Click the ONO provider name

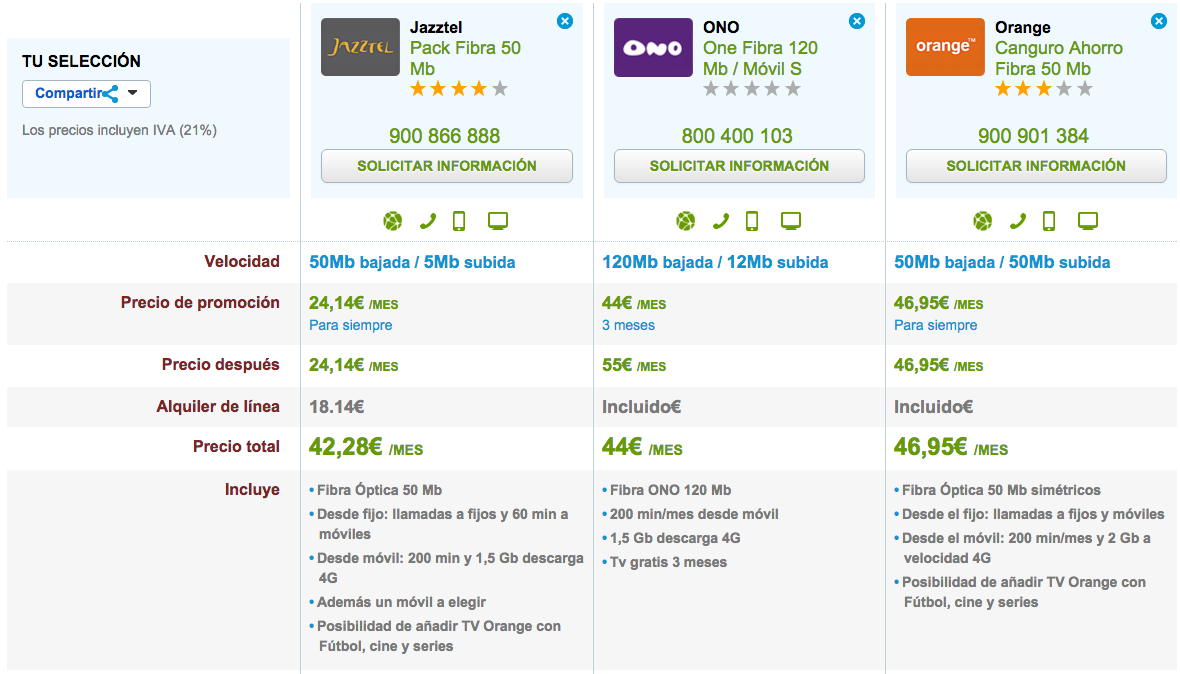tap(721, 27)
